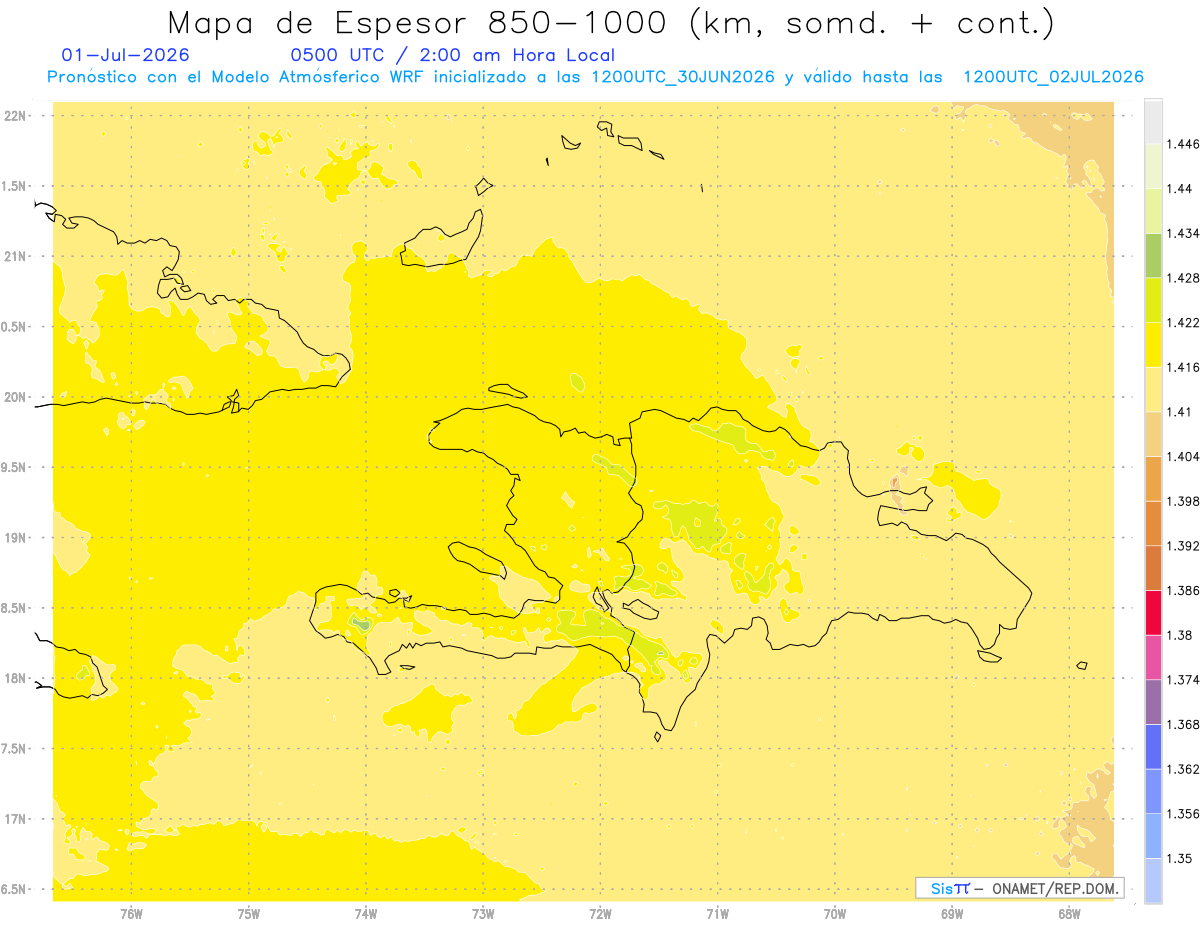Click the longitude label '73W'
Viewport: 1200px width, 927px height.
click(x=483, y=913)
